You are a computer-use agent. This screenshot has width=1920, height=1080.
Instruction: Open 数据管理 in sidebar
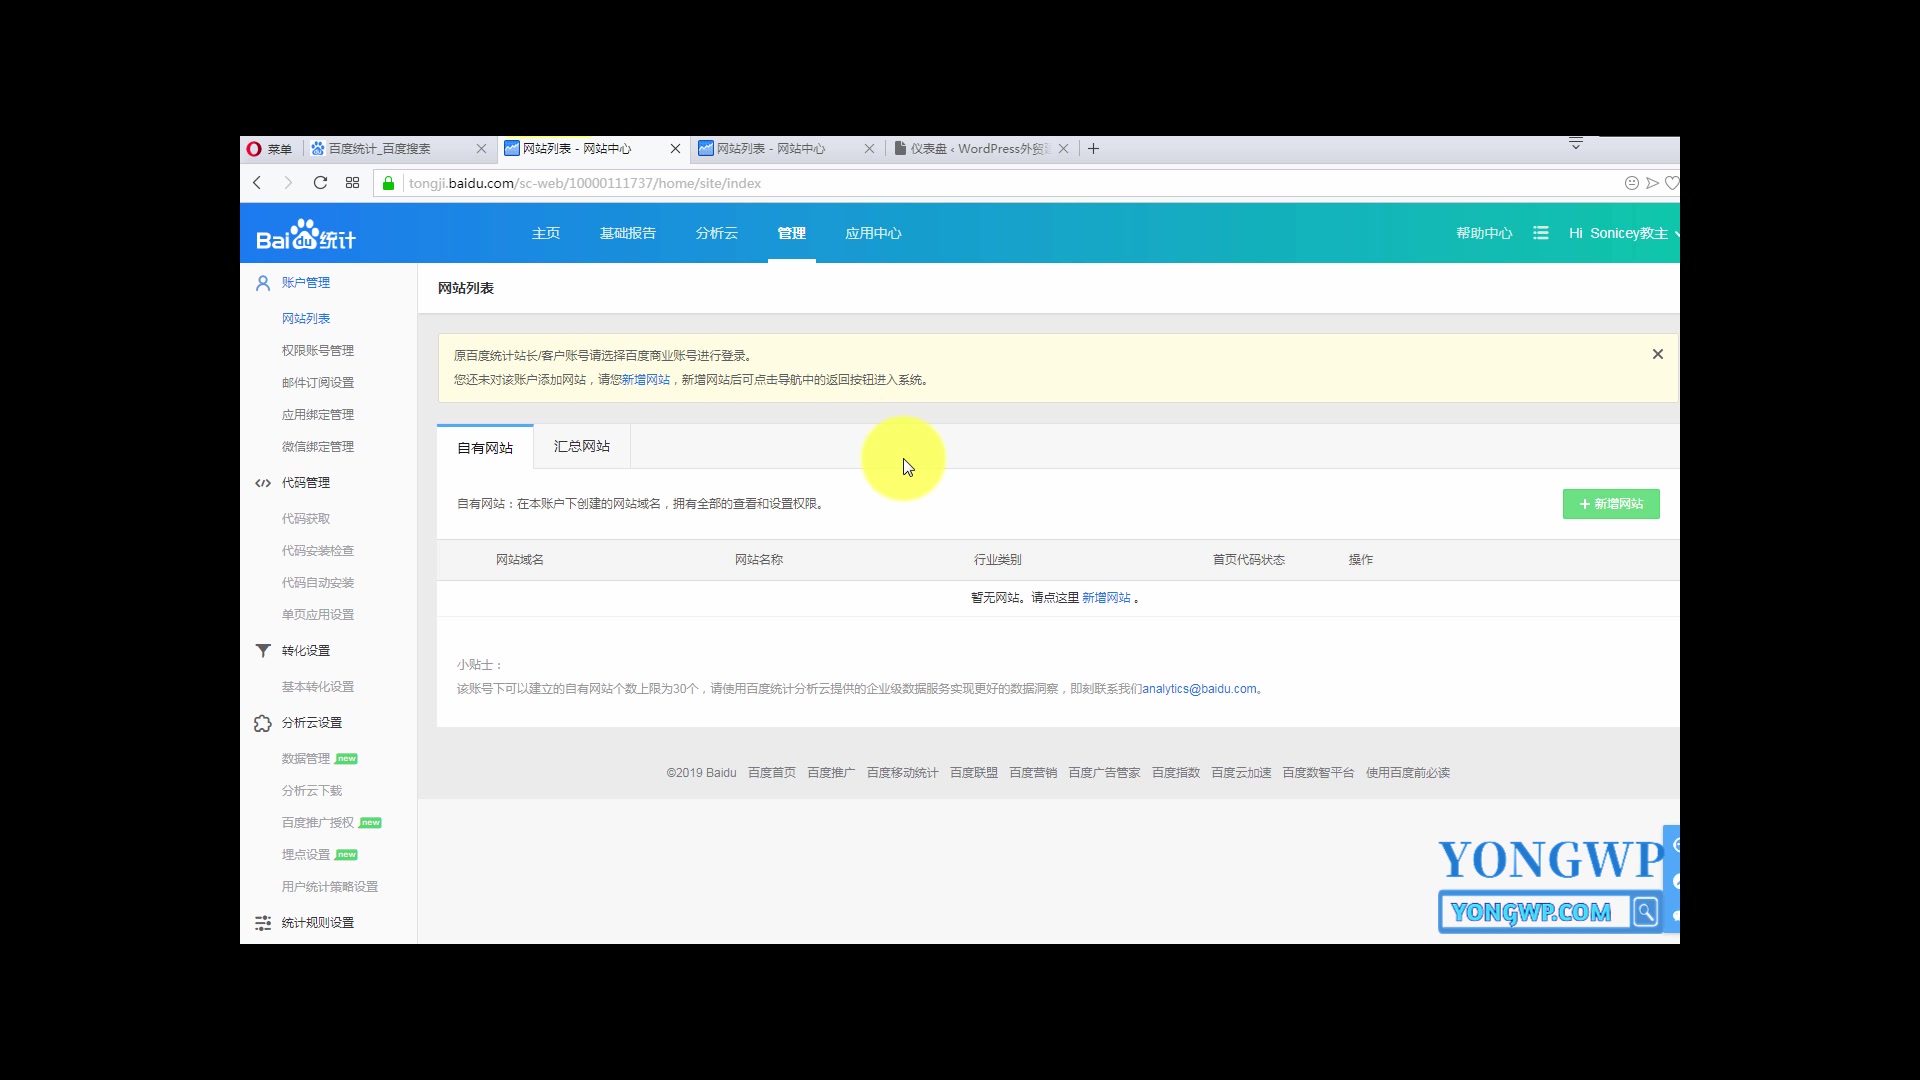[x=306, y=759]
